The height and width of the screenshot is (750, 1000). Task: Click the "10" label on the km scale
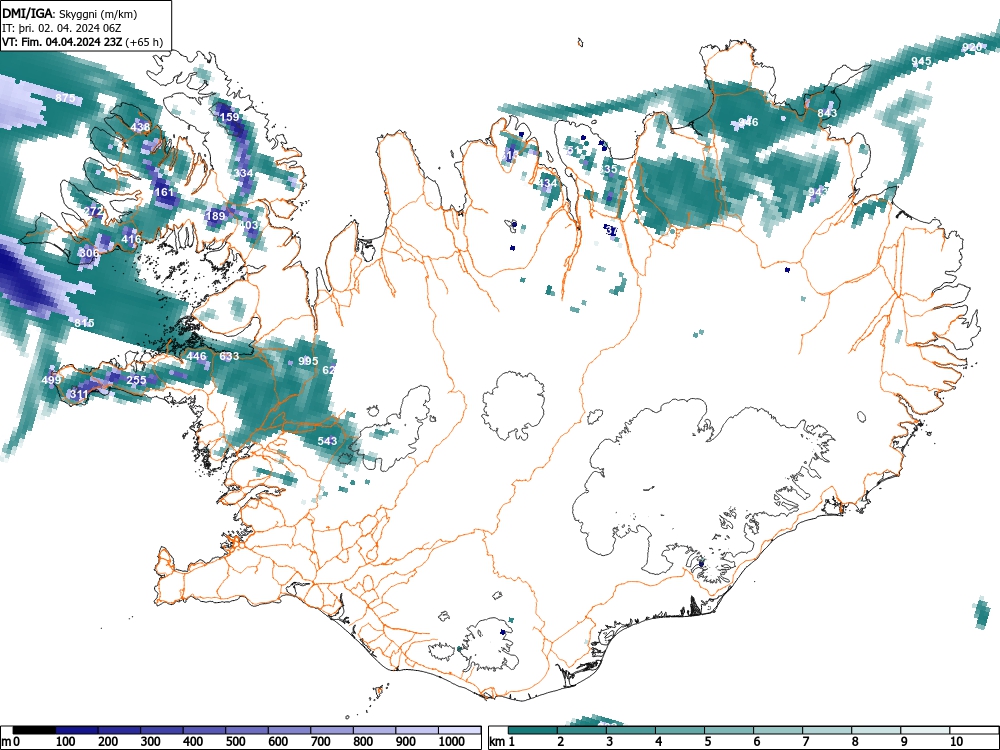coord(956,742)
